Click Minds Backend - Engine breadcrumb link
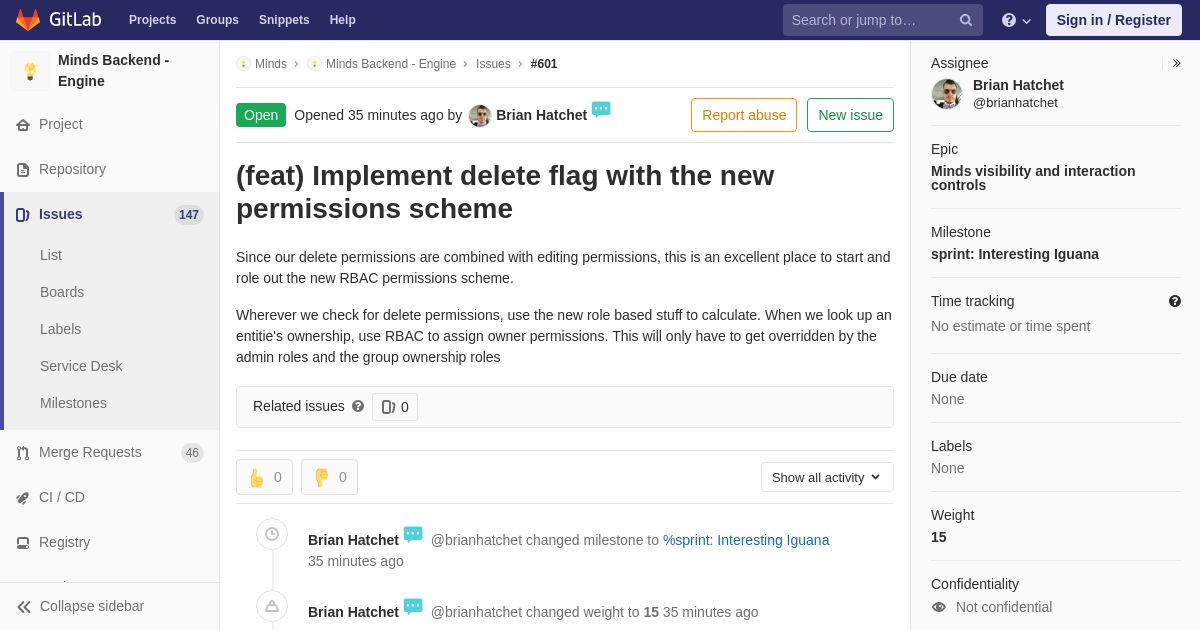 click(391, 64)
